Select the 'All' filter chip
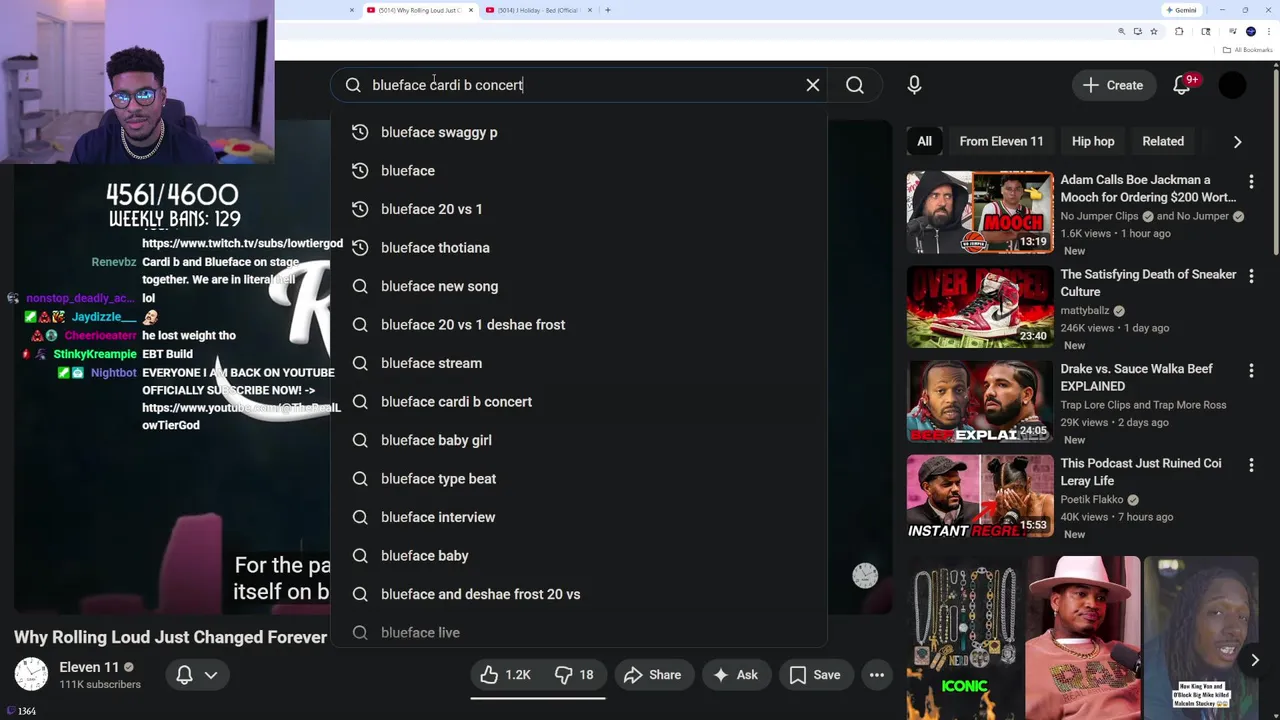Image resolution: width=1280 pixels, height=720 pixels. [924, 141]
